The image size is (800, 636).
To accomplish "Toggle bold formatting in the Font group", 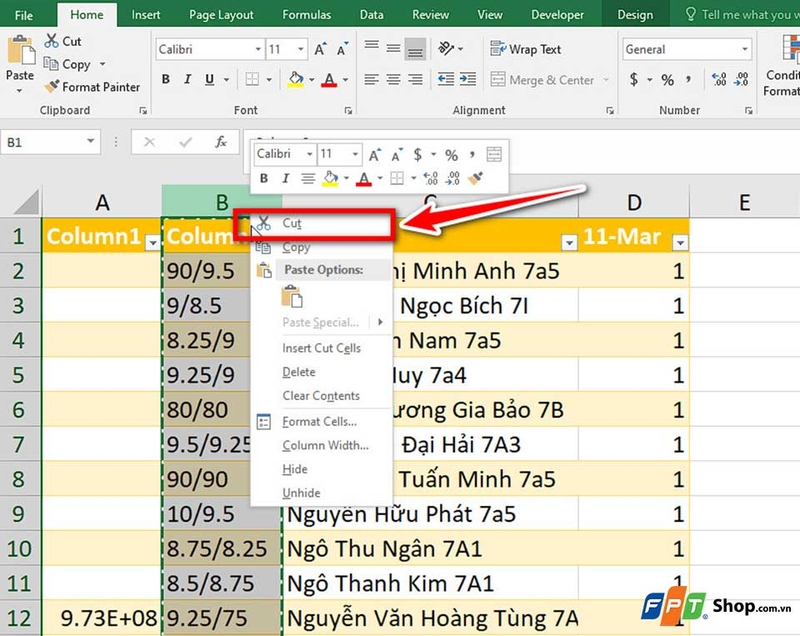I will (x=166, y=78).
